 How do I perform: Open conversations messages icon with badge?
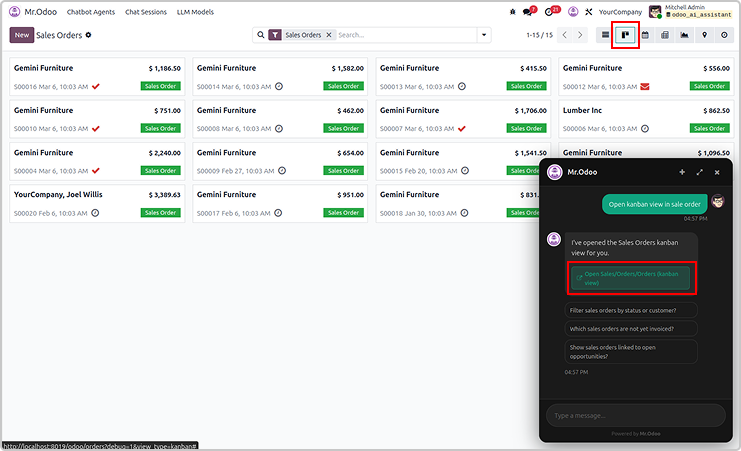coord(528,12)
